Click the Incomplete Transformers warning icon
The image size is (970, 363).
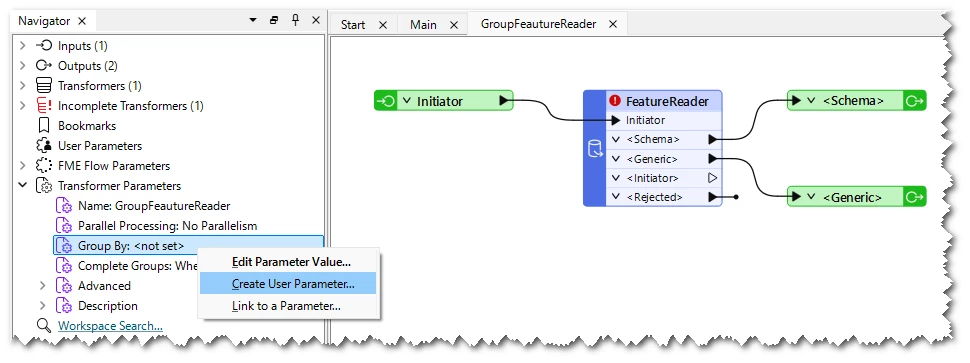click(44, 106)
